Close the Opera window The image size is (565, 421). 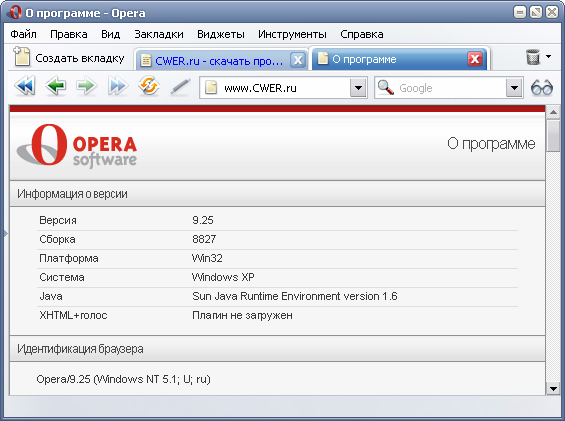[x=552, y=13]
